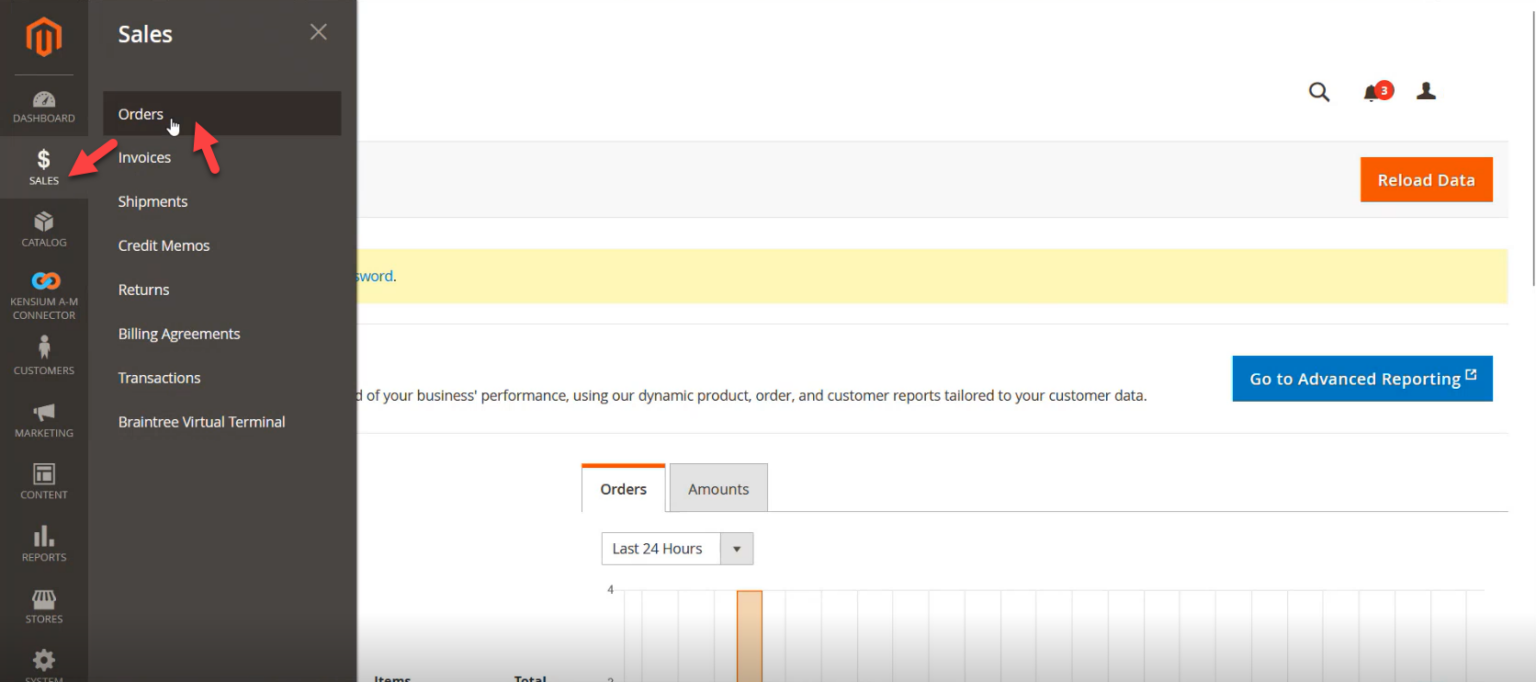The width and height of the screenshot is (1536, 682).
Task: Open the admin search magnifier icon
Action: [1318, 91]
